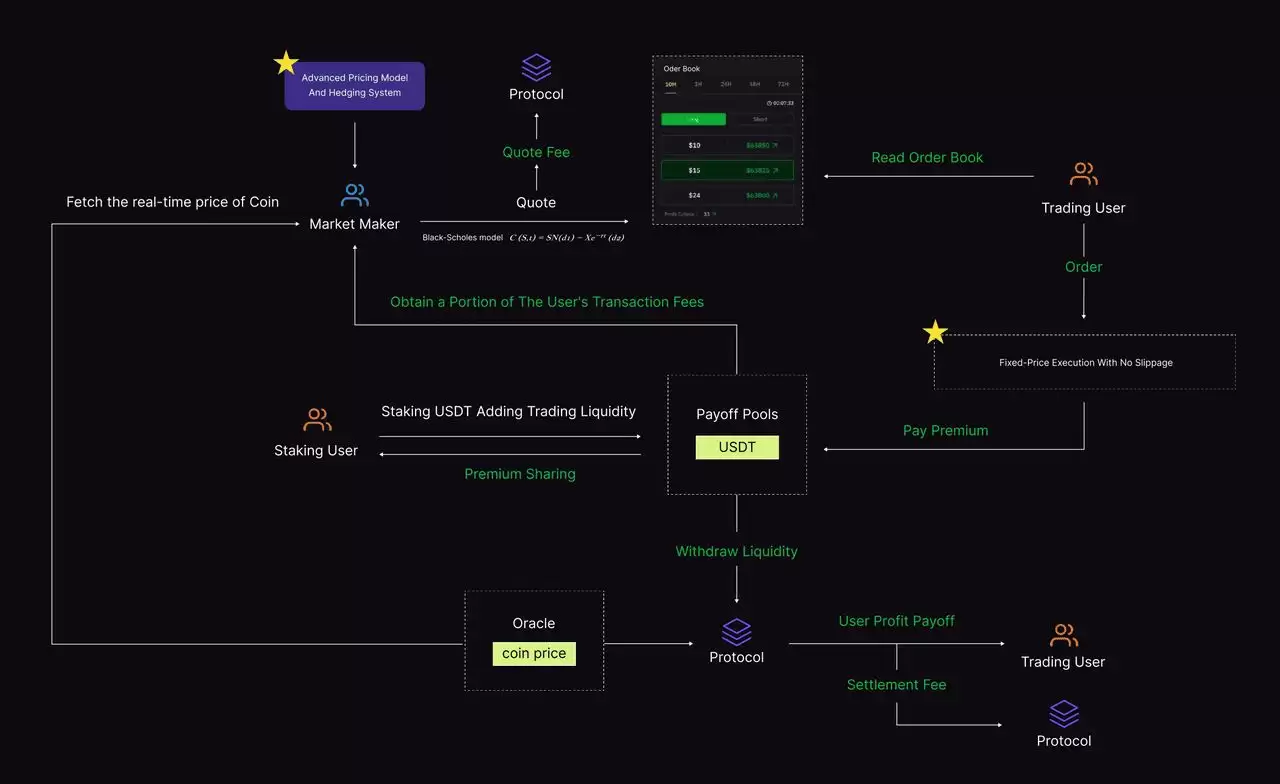Select the 10M tab in order book
This screenshot has width=1280, height=784.
[x=671, y=85]
